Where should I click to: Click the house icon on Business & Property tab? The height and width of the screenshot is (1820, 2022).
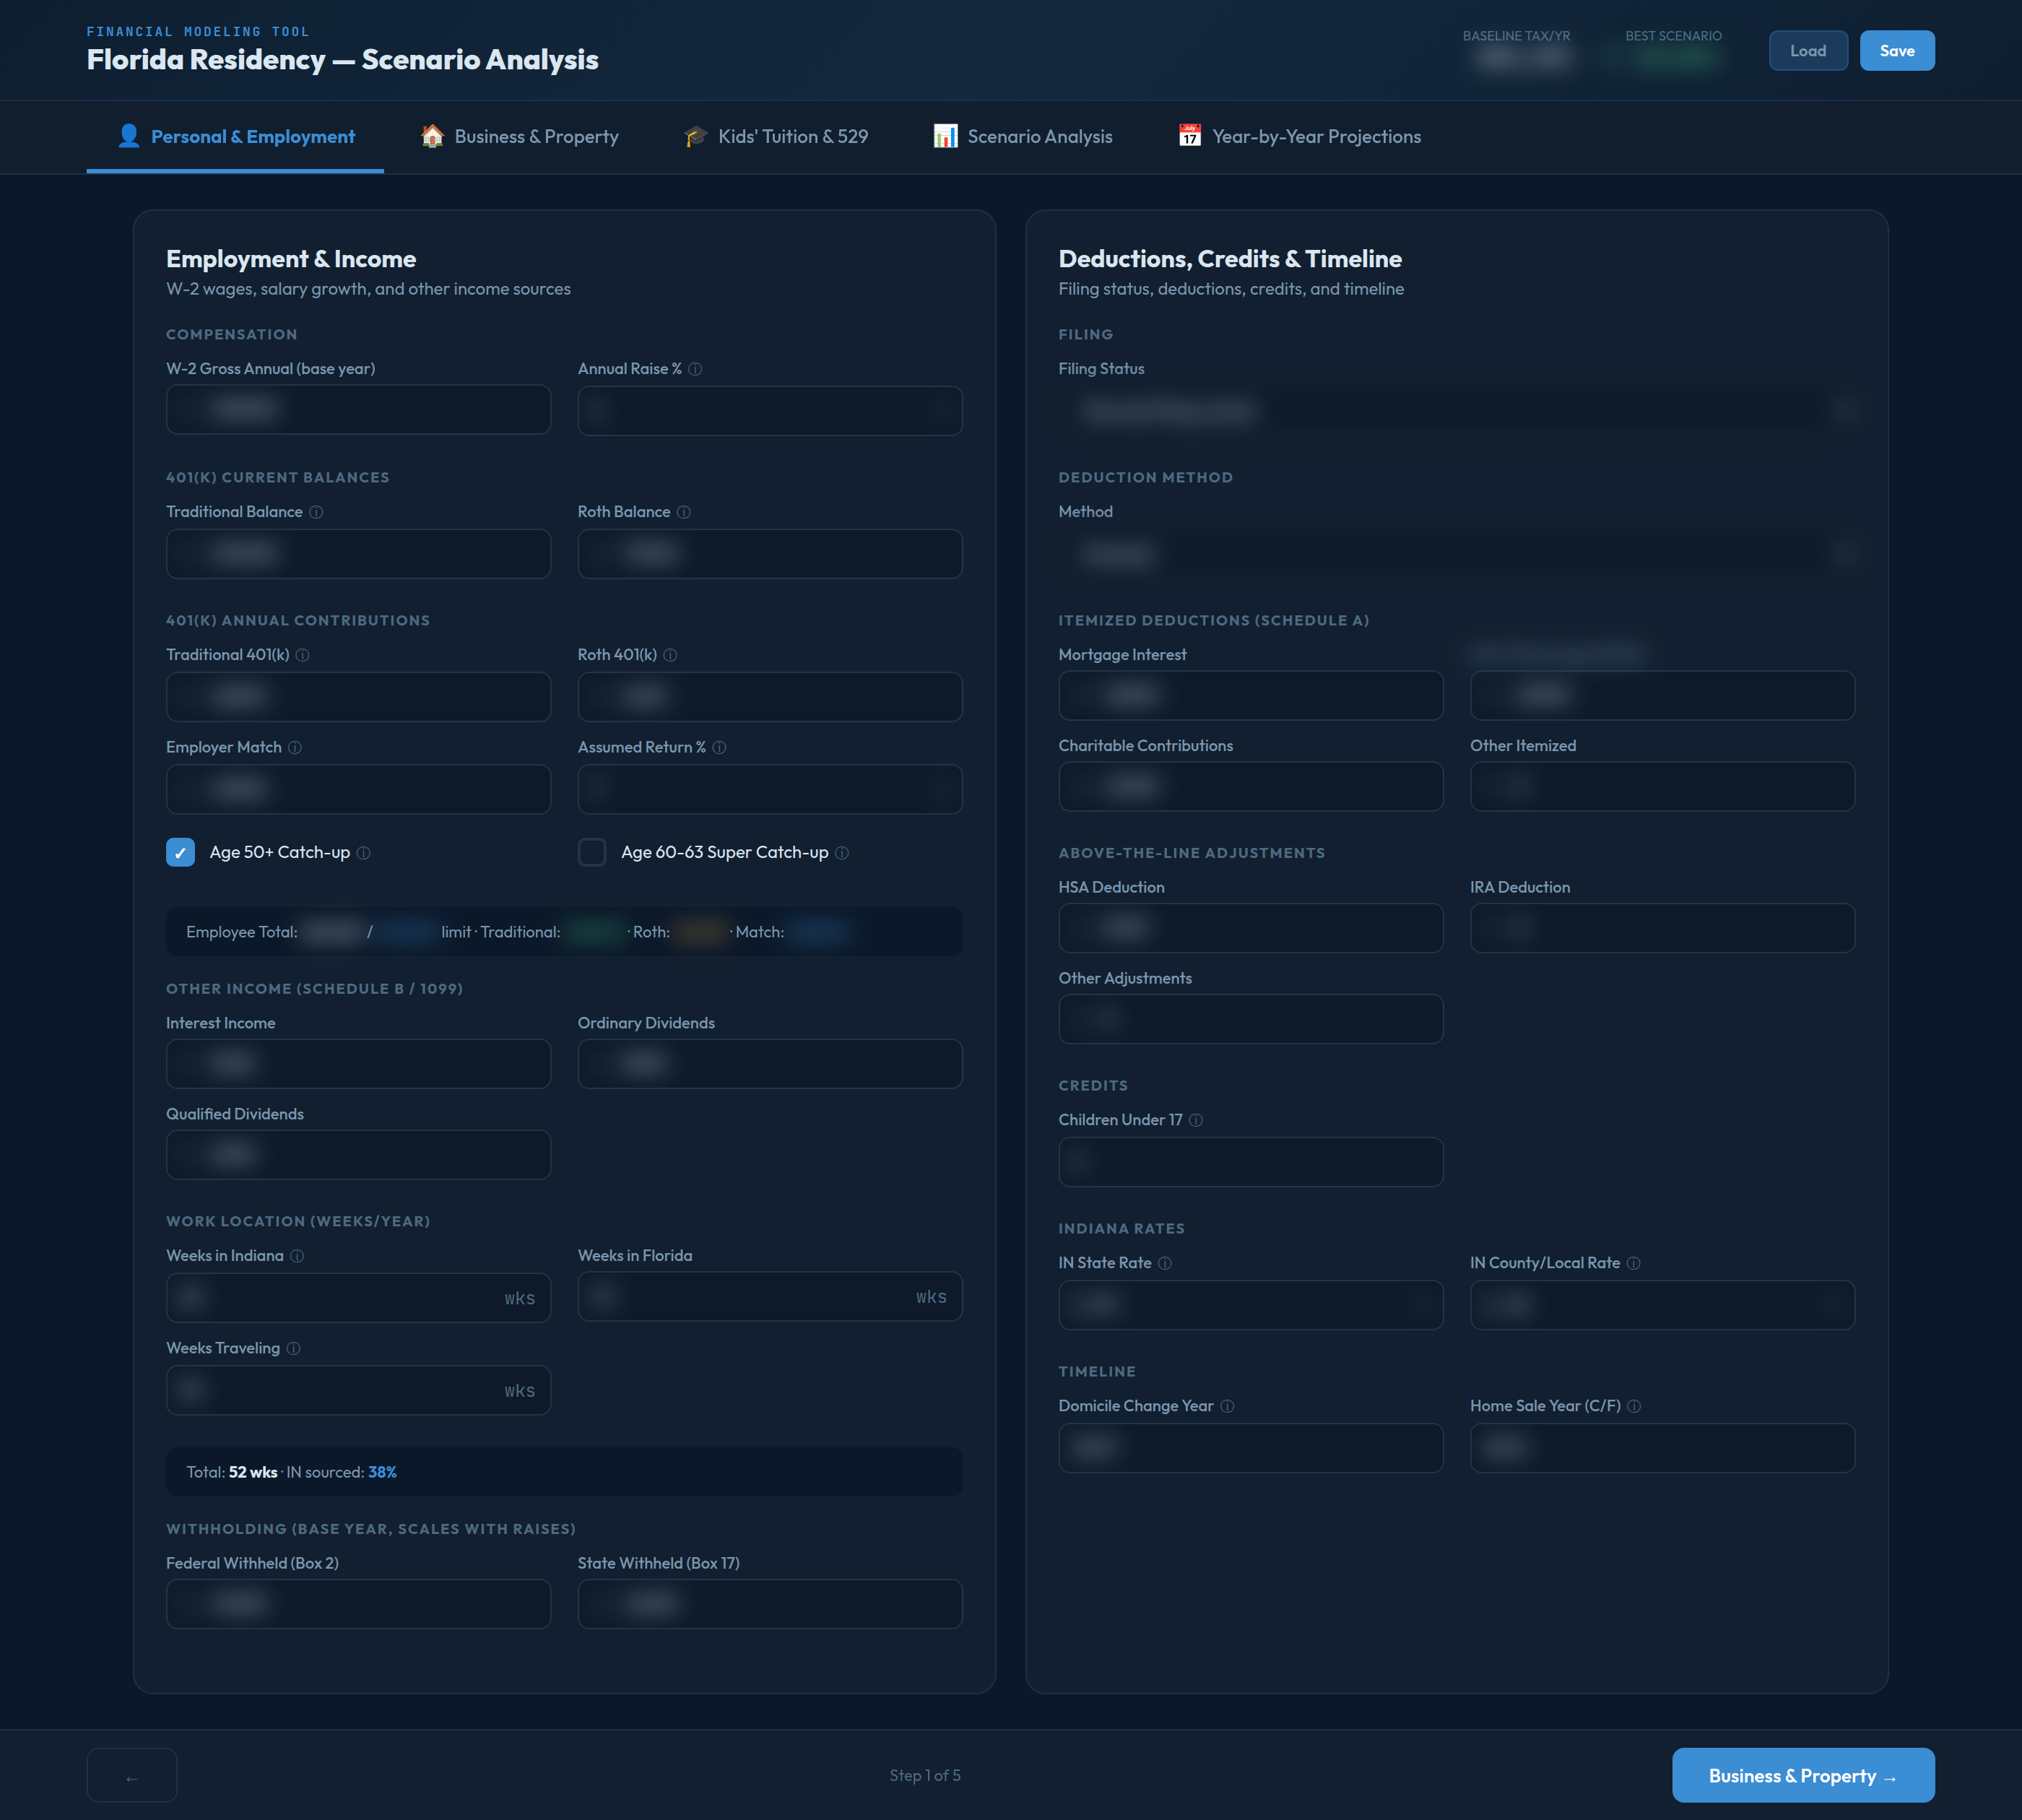click(x=431, y=136)
